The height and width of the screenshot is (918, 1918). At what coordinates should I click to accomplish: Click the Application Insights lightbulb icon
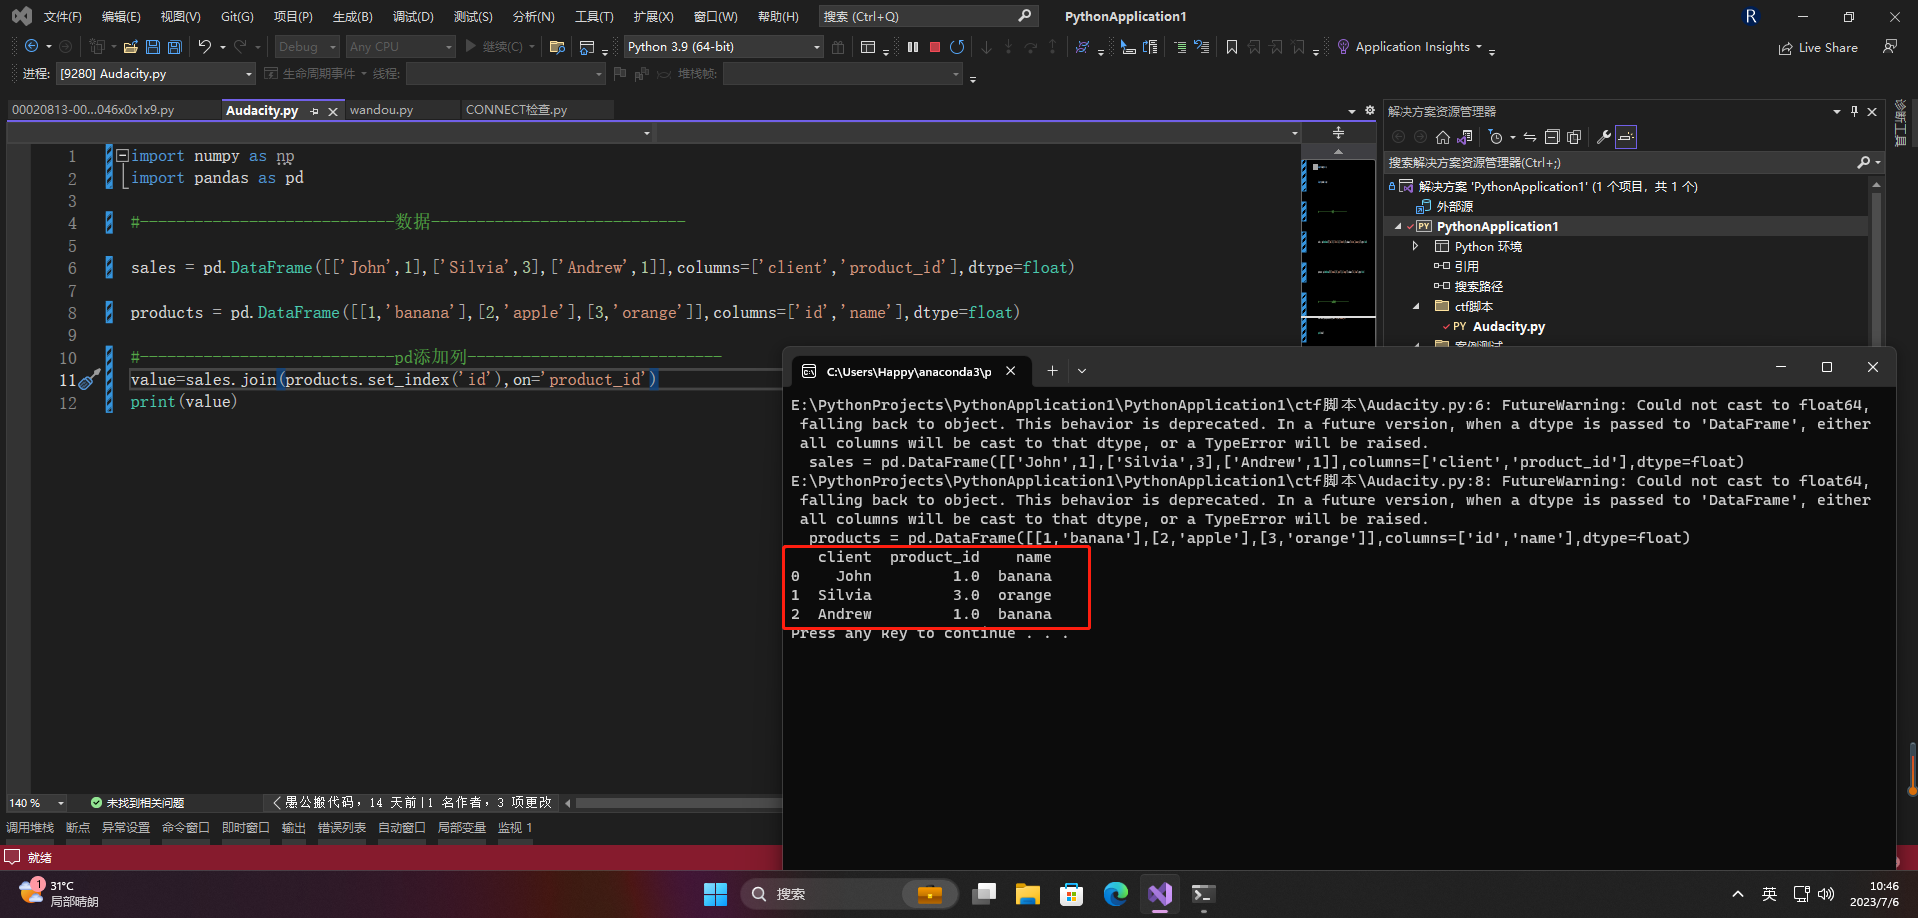[1343, 47]
